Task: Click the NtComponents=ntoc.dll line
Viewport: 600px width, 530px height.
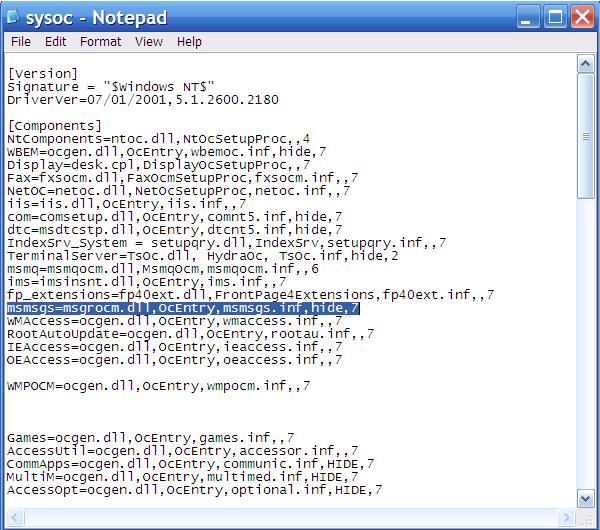Action: point(158,139)
